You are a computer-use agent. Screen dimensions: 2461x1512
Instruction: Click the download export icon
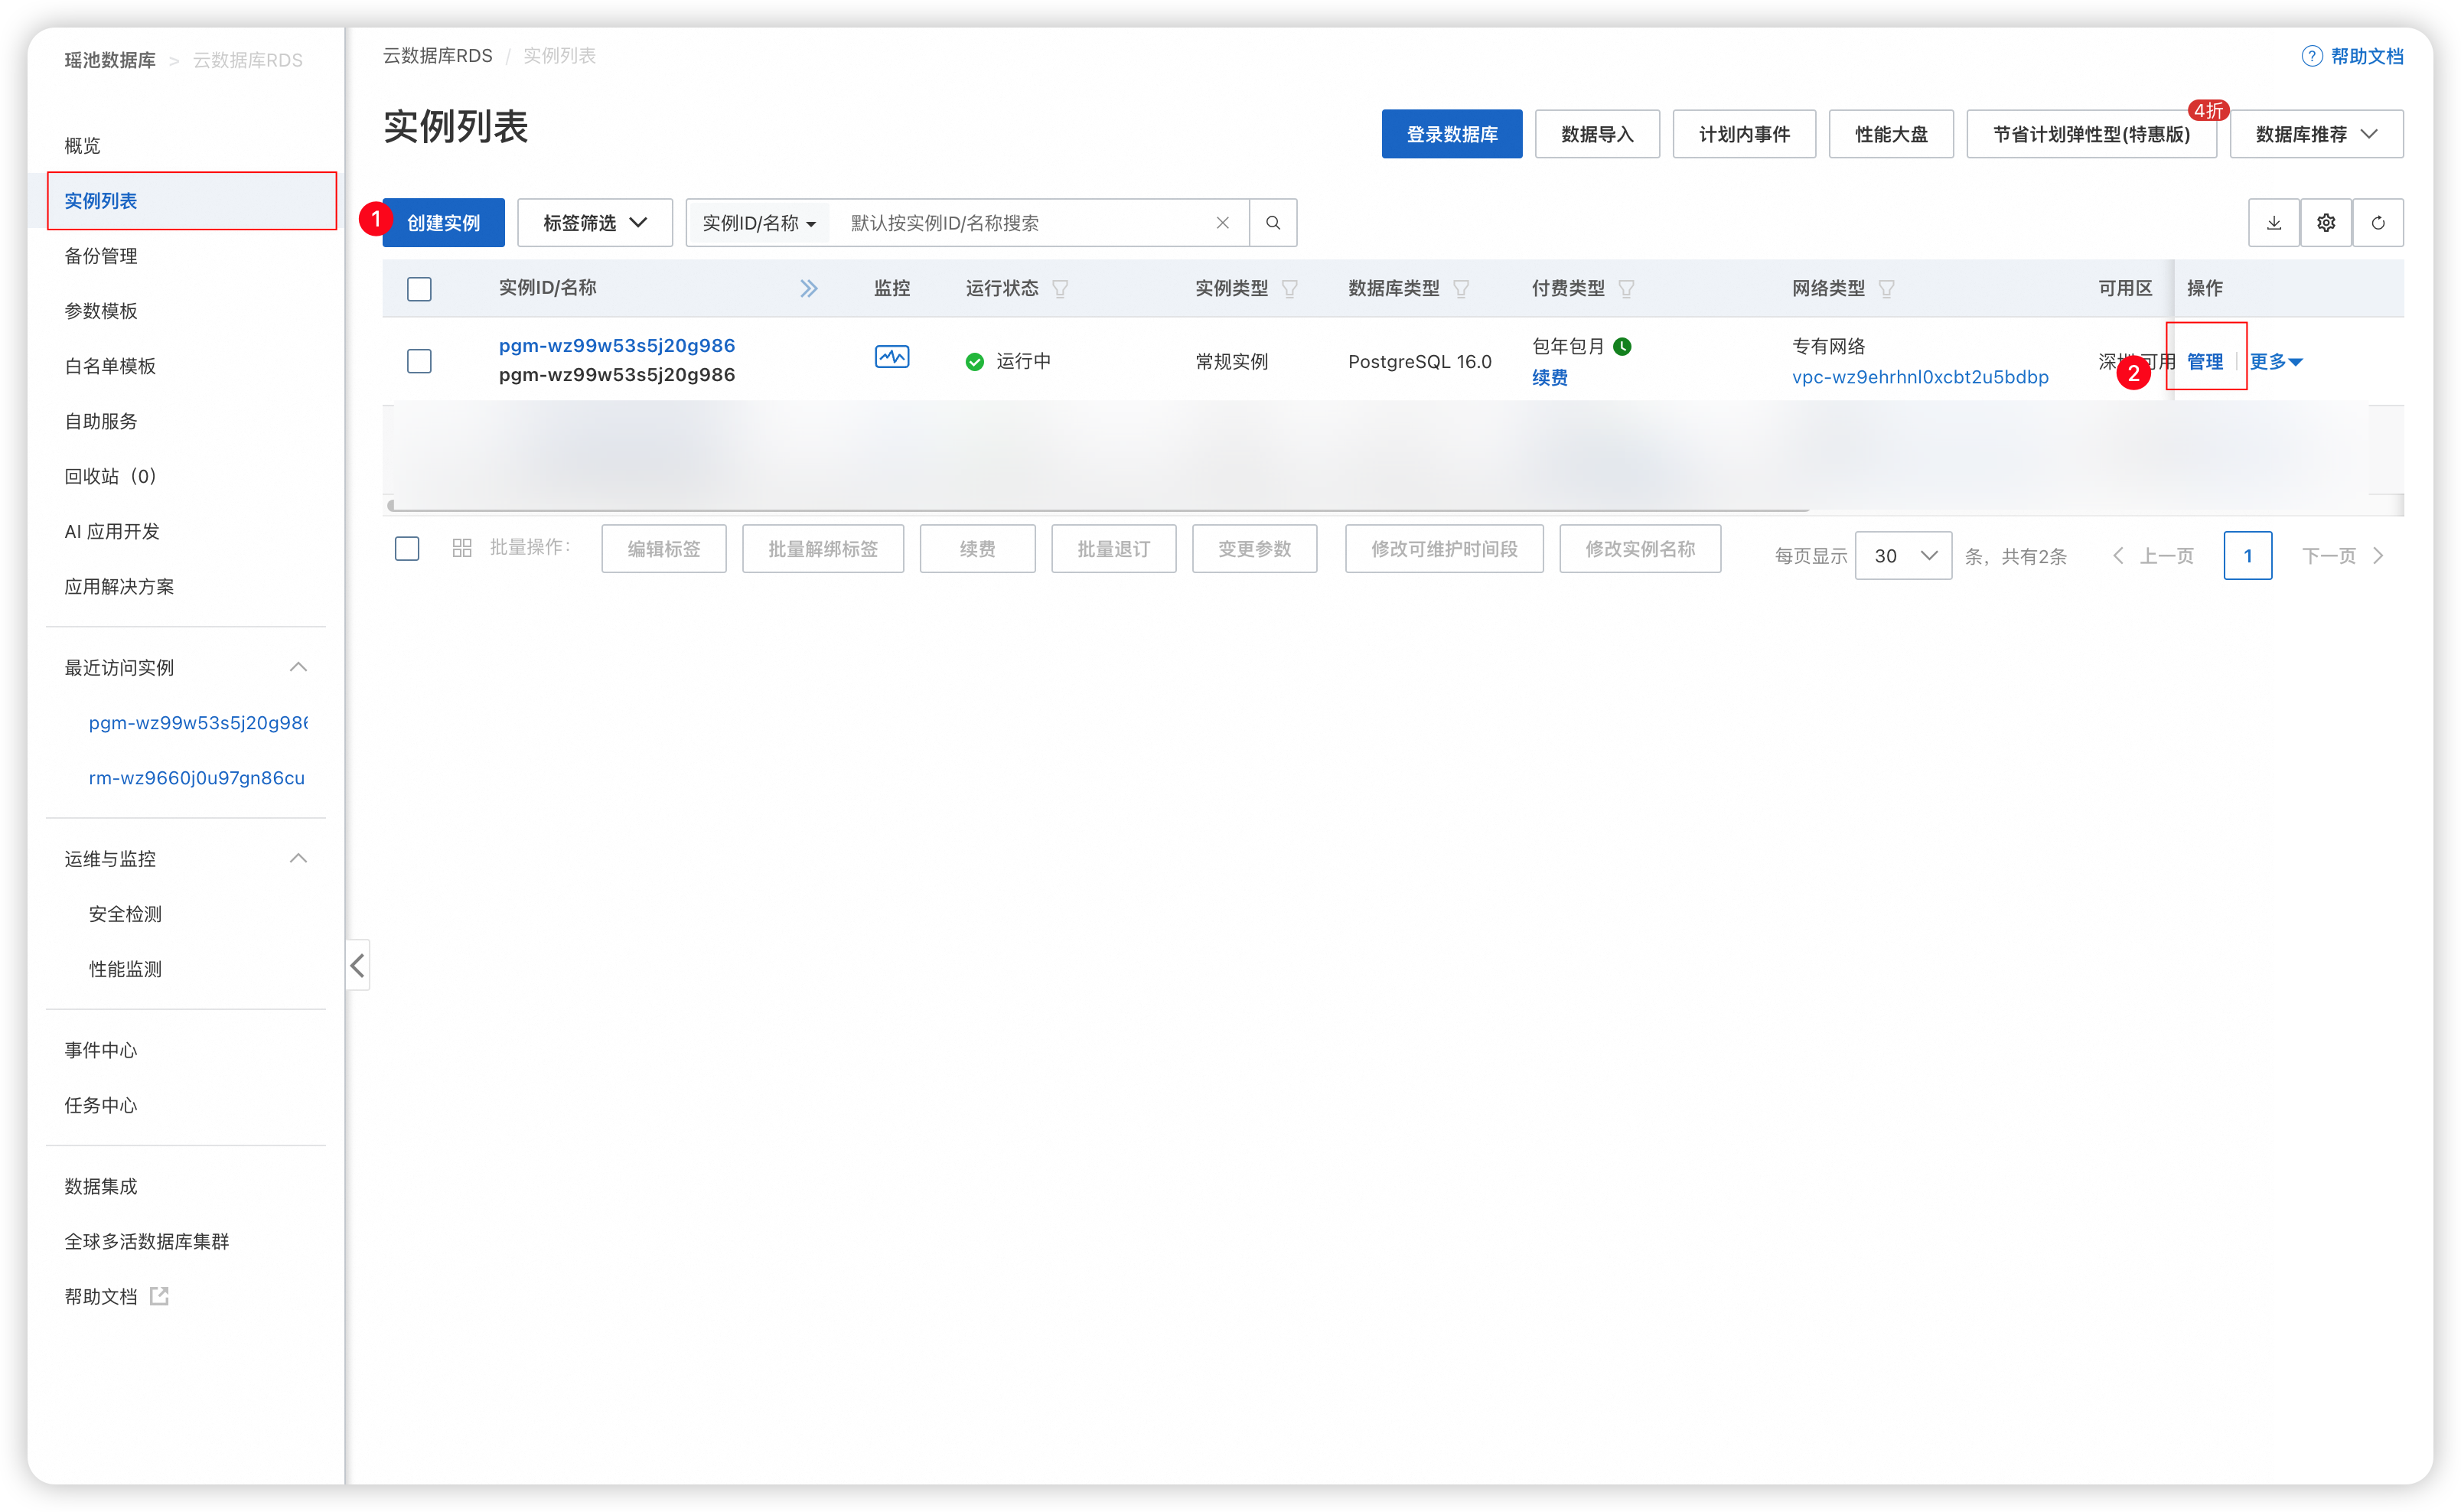pos(2273,223)
